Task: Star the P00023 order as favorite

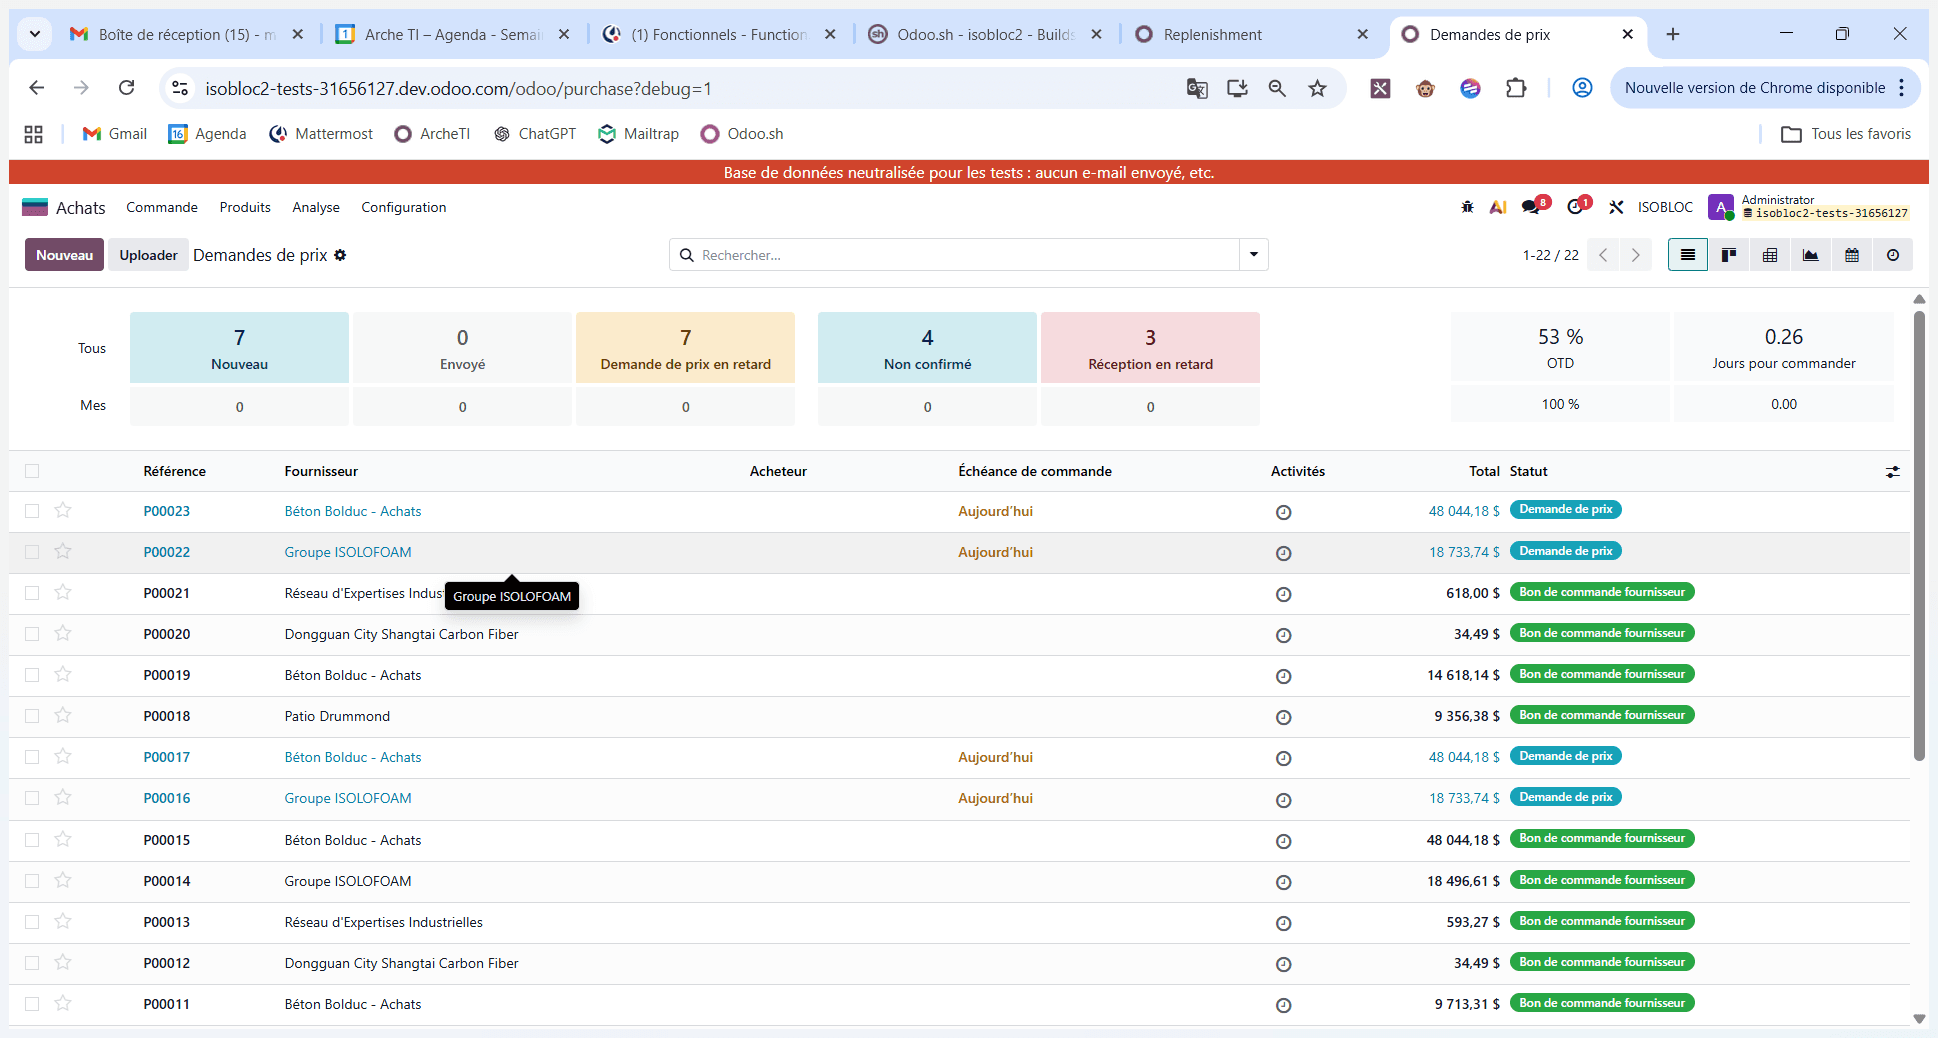Action: tap(63, 511)
